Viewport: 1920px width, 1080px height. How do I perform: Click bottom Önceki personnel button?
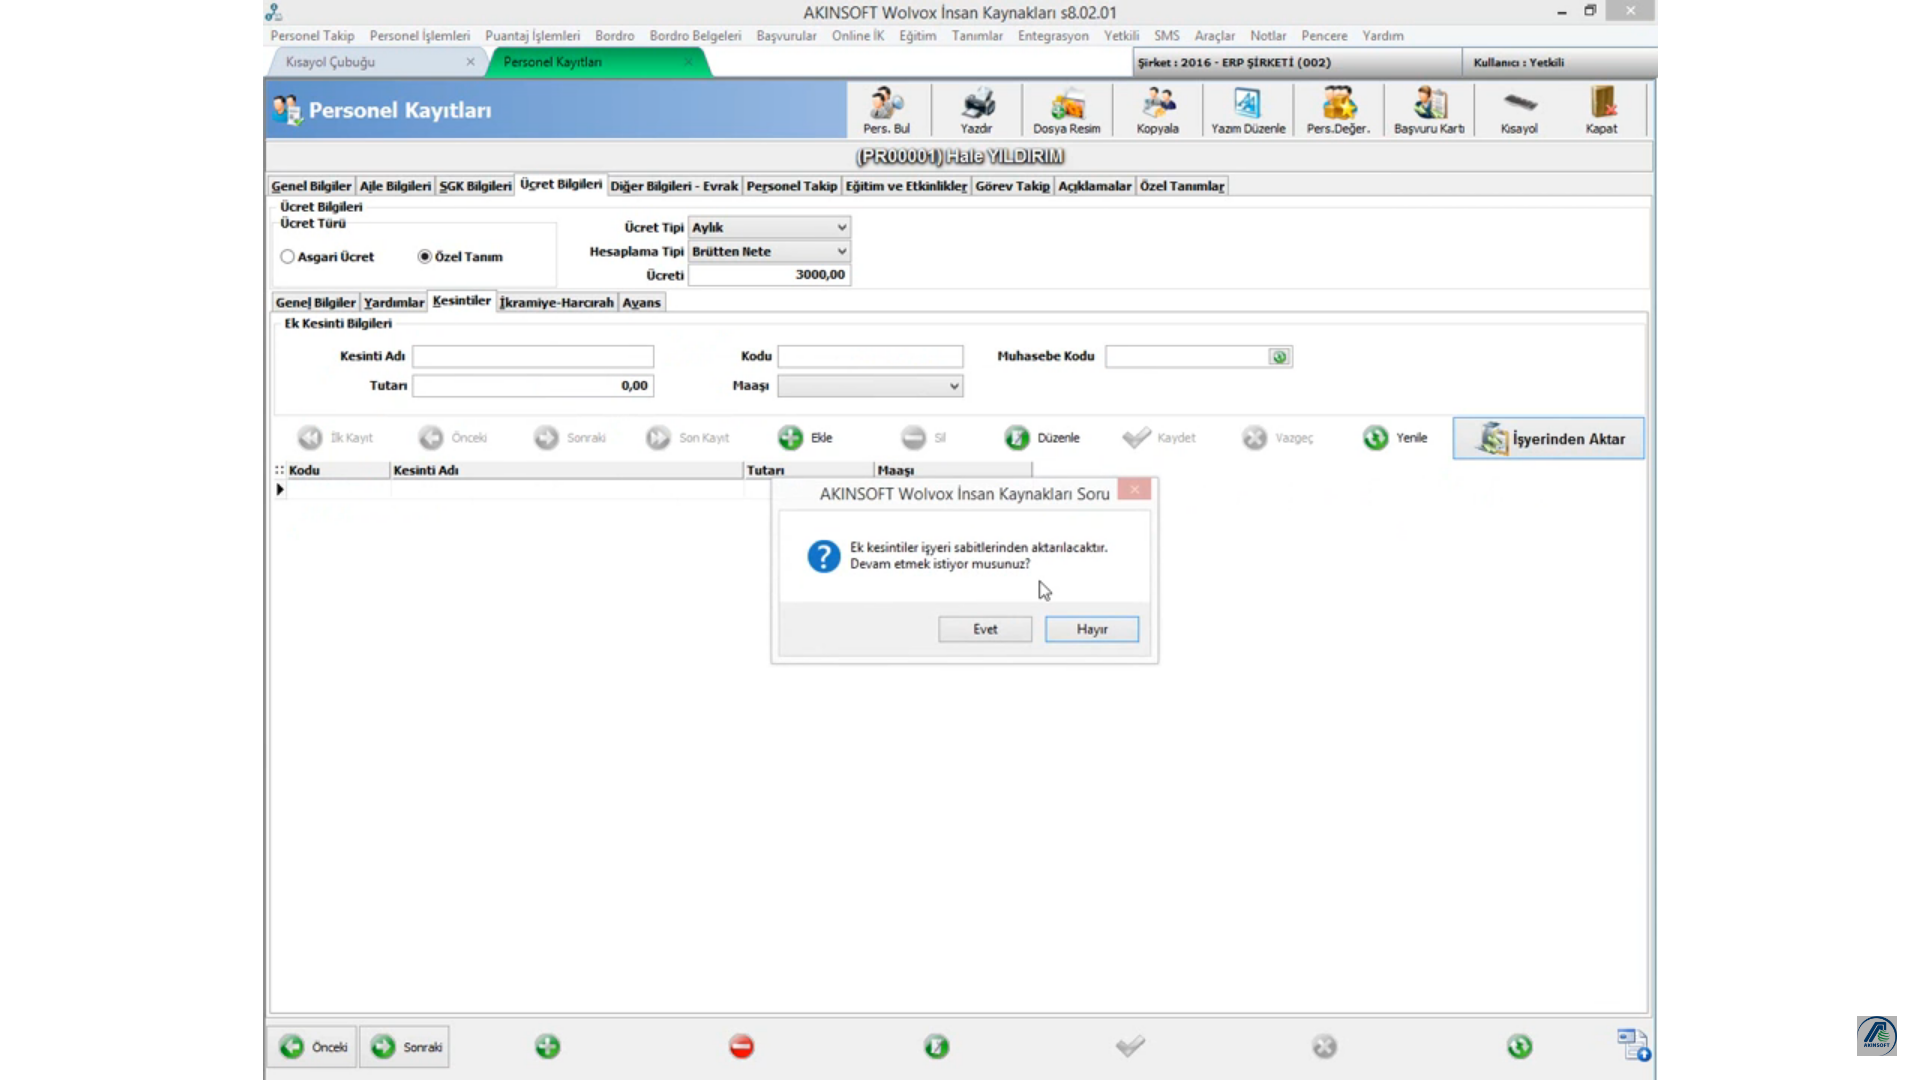click(x=312, y=1047)
